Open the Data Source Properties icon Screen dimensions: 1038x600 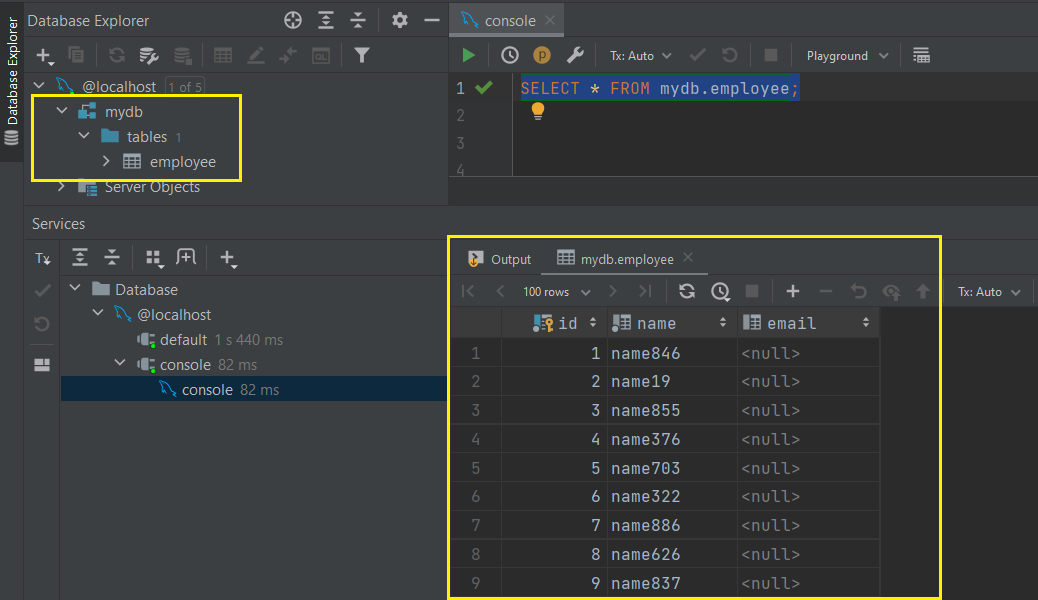149,56
